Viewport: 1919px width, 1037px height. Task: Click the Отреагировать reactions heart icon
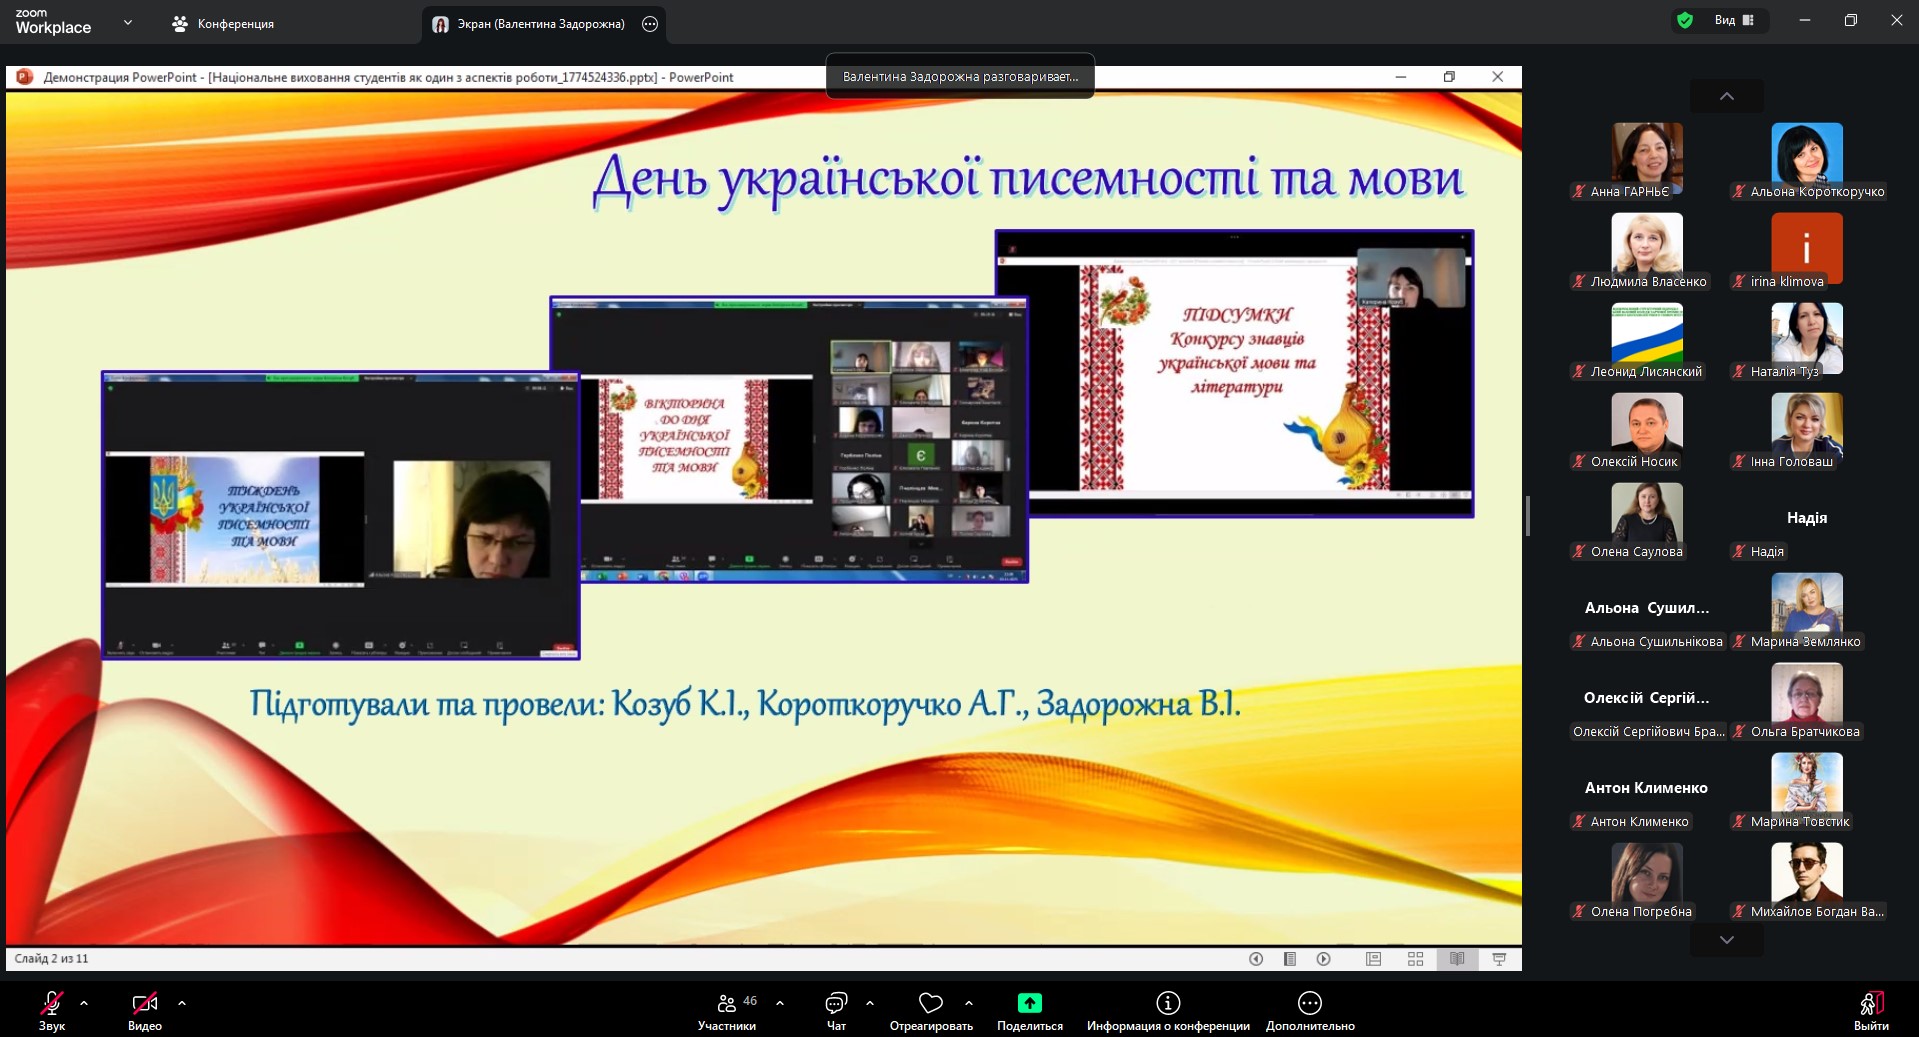click(931, 1003)
